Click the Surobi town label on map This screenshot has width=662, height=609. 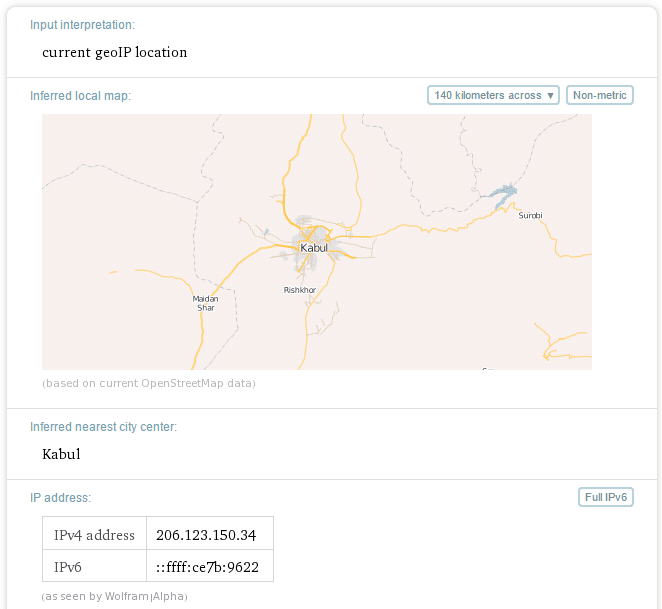[530, 215]
